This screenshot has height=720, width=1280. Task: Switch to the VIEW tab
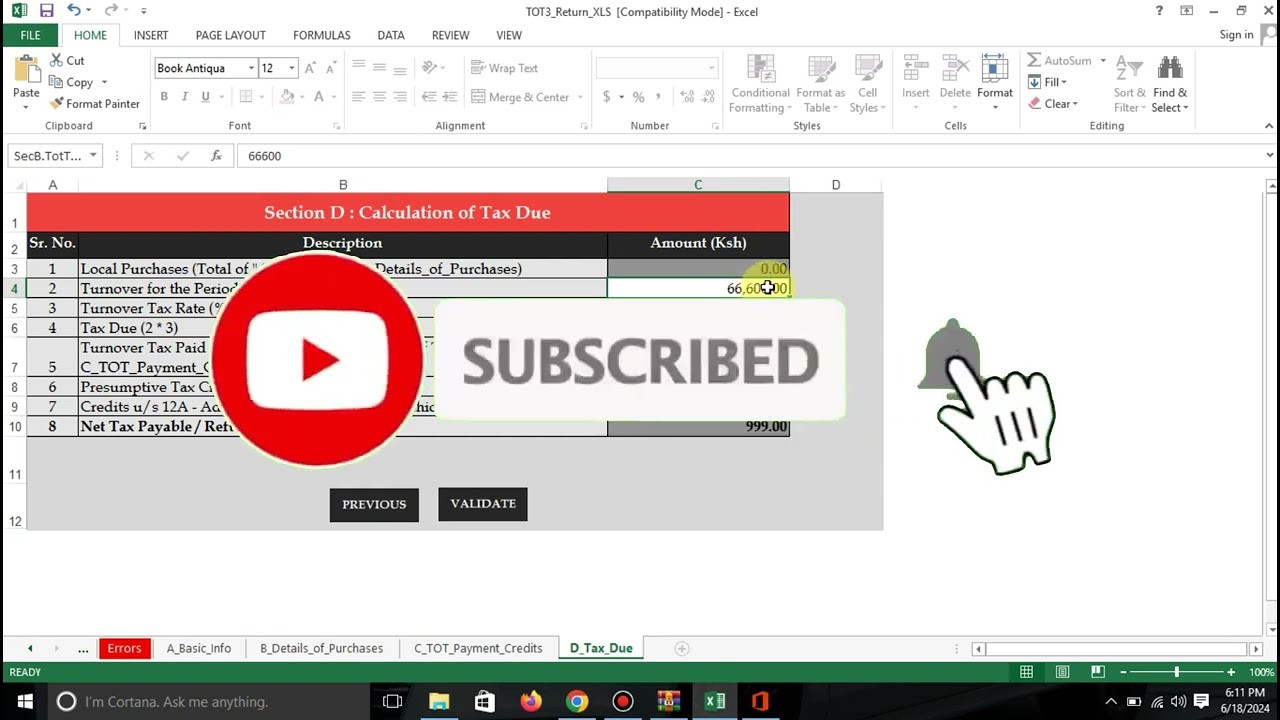click(x=509, y=35)
